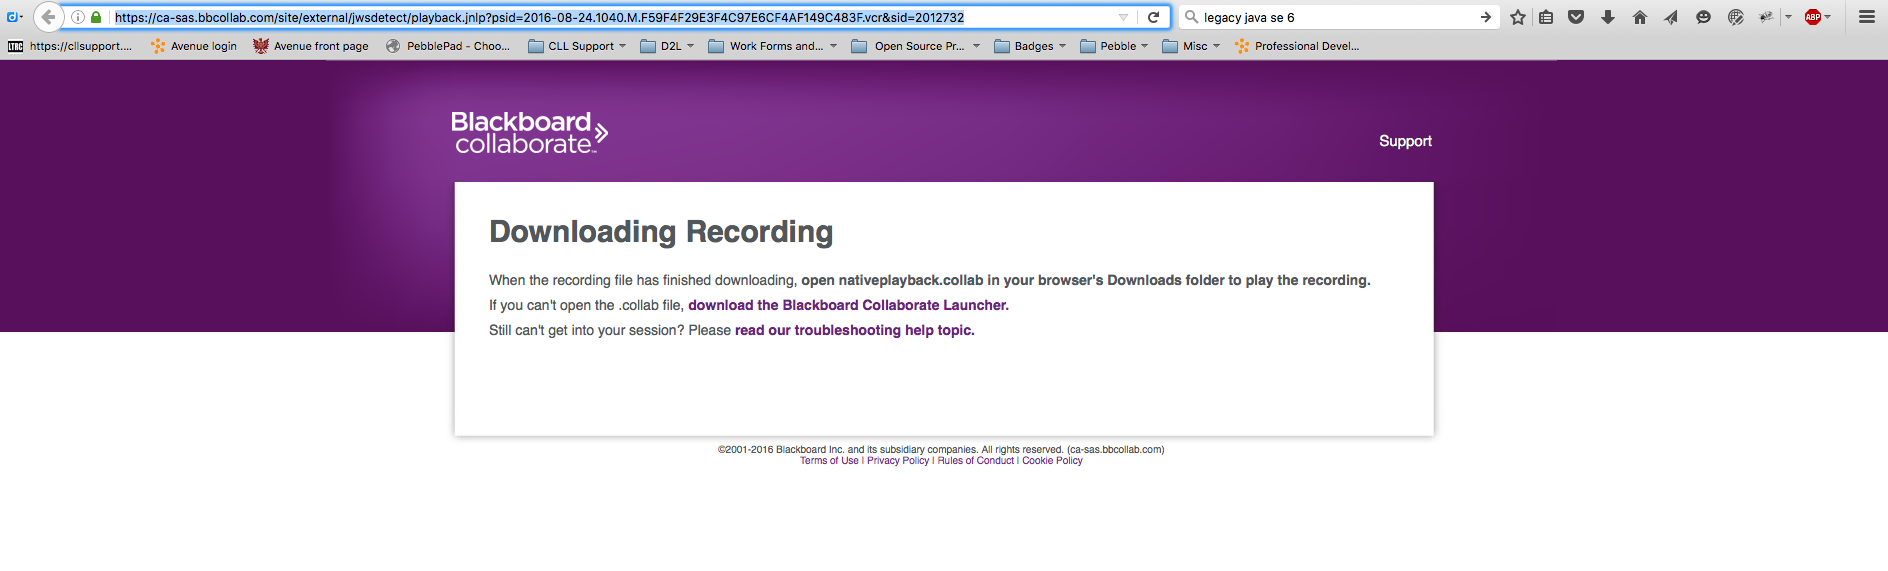The width and height of the screenshot is (1888, 571).
Task: Click the Pocket save icon
Action: [x=1576, y=17]
